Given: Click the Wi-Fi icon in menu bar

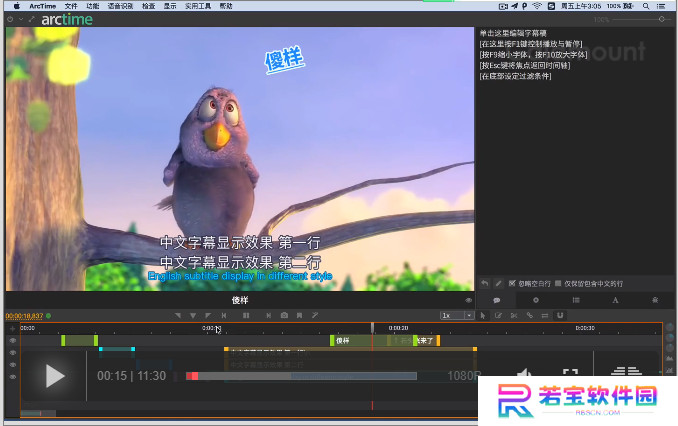Looking at the screenshot, I should (x=537, y=6).
